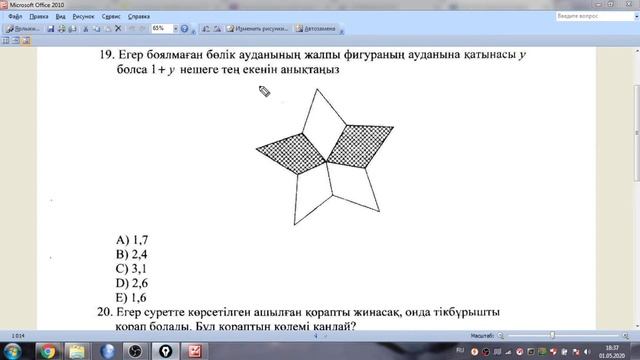The width and height of the screenshot is (640, 360).
Task: Rotate picture right using toolbar icon
Action: coord(217,29)
